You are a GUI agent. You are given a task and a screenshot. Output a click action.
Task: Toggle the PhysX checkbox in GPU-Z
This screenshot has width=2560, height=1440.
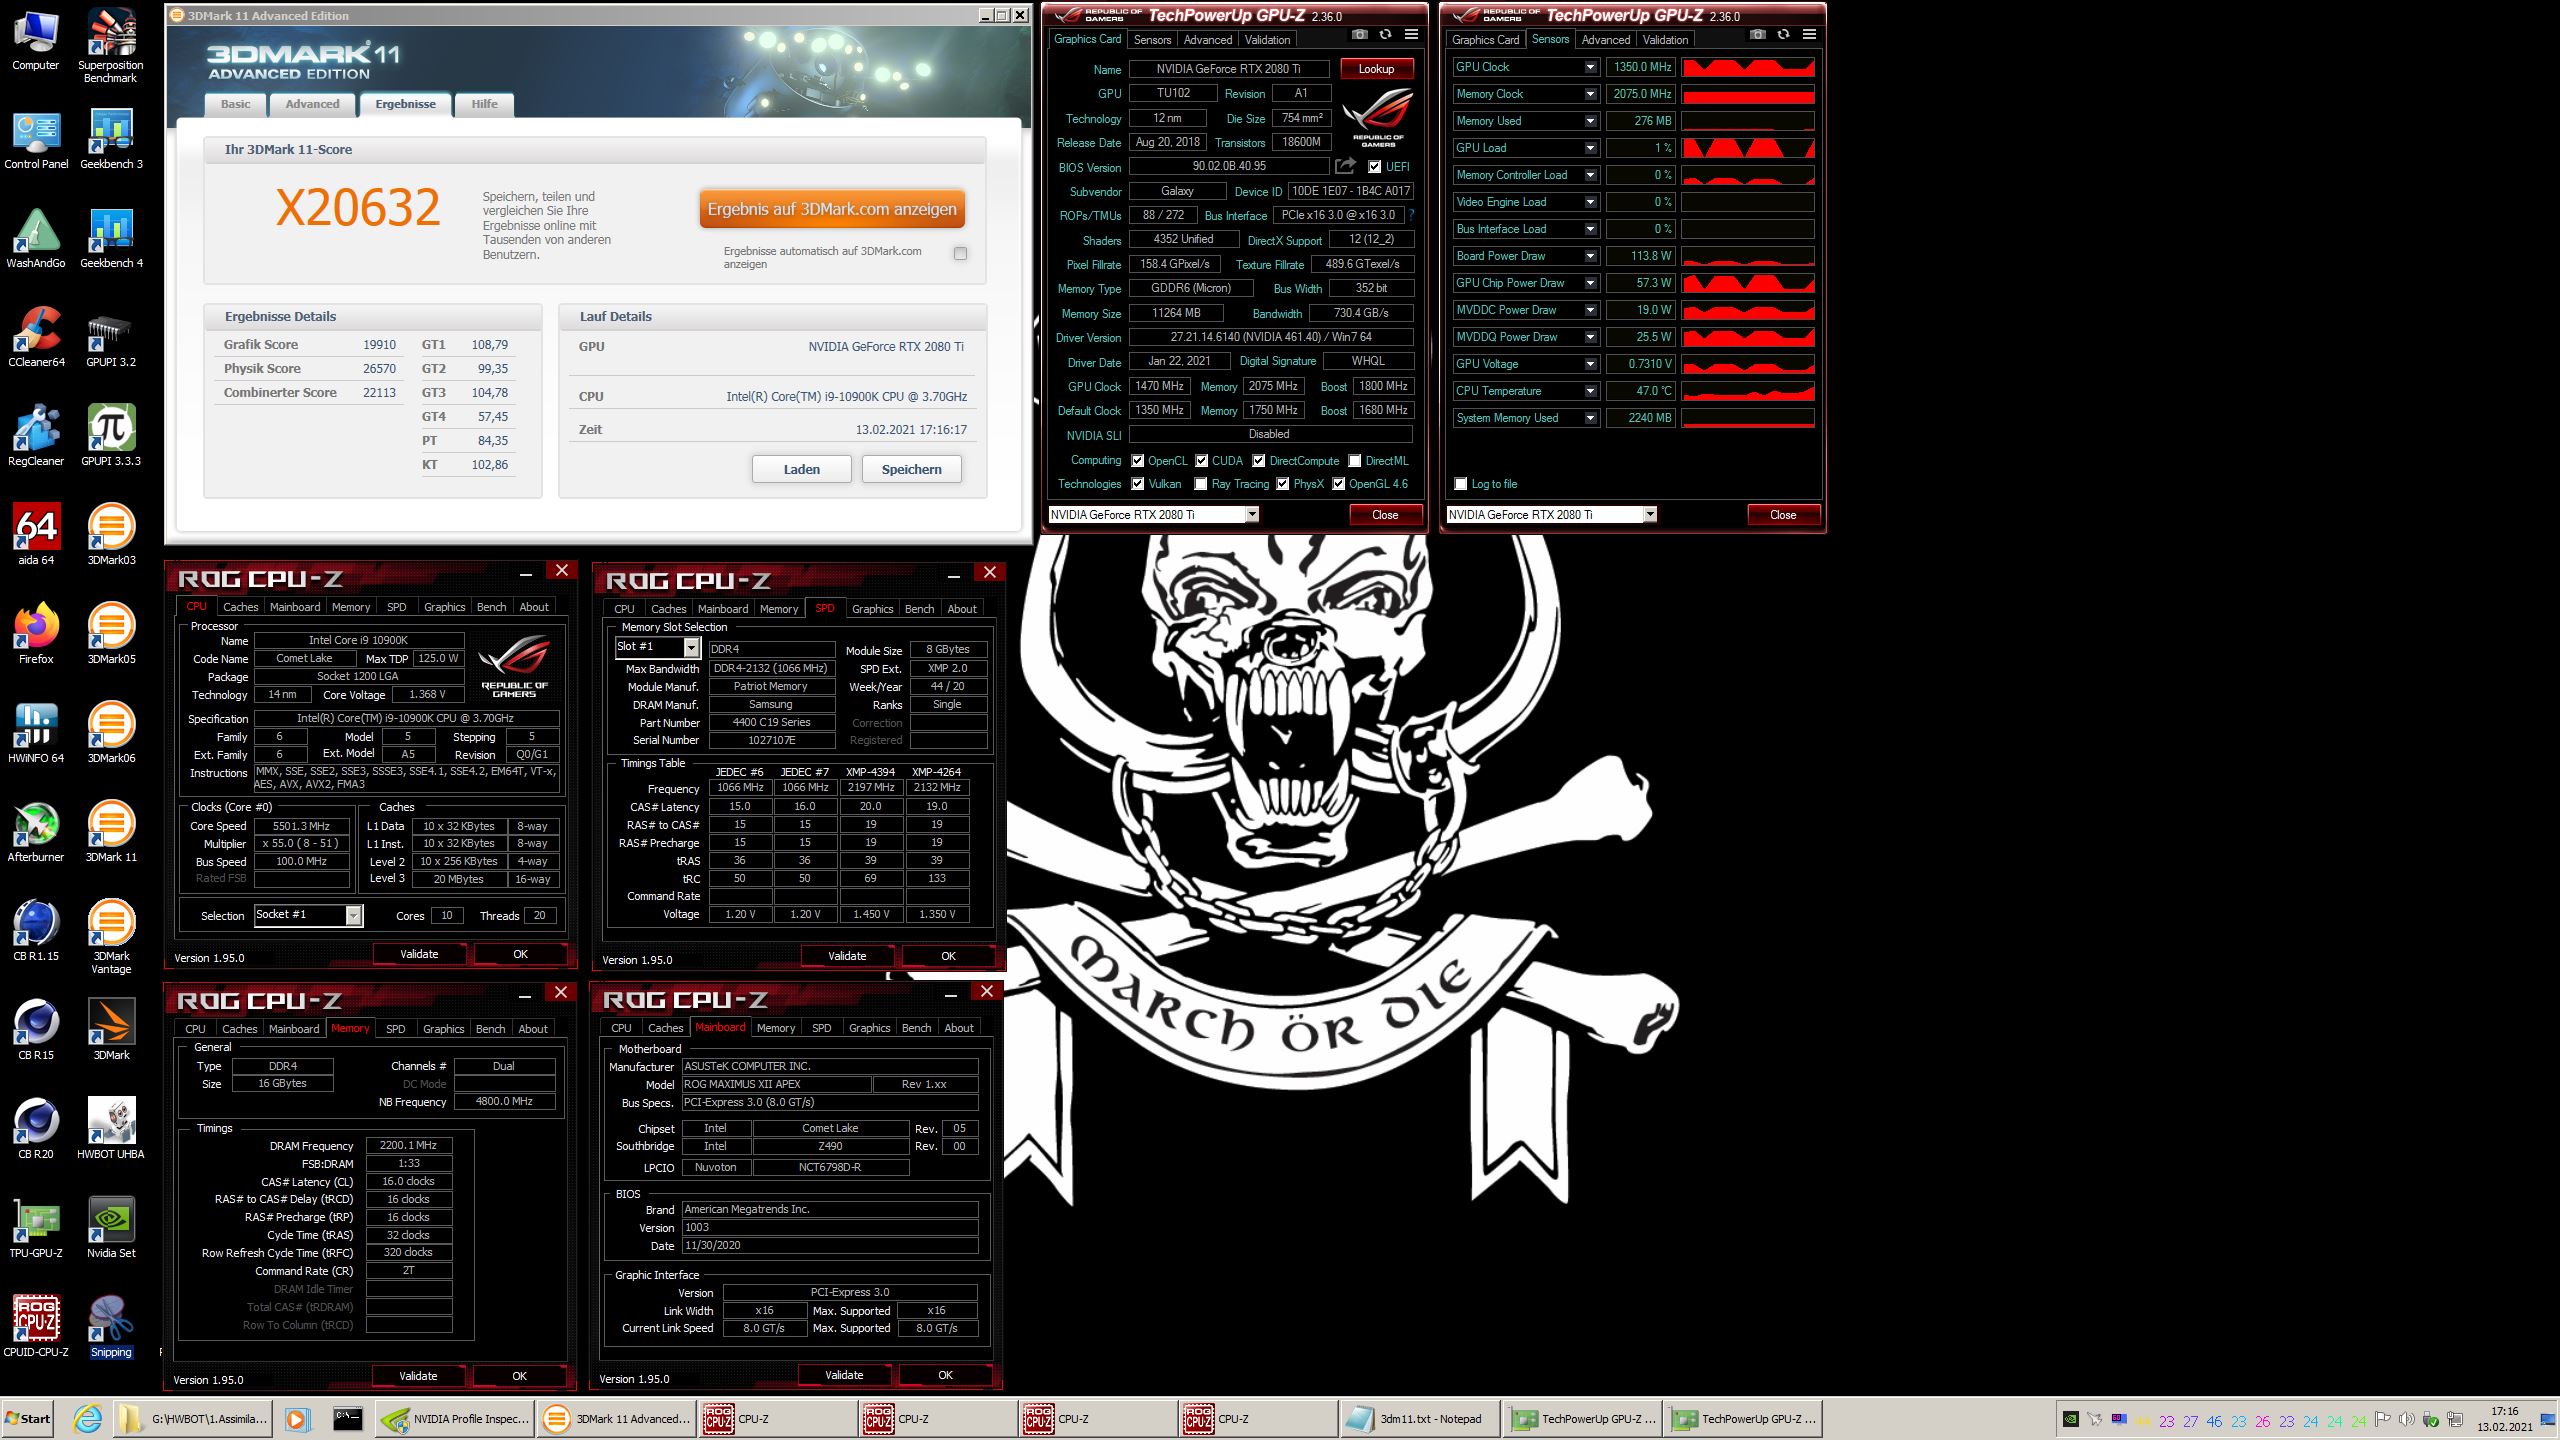coord(1282,484)
